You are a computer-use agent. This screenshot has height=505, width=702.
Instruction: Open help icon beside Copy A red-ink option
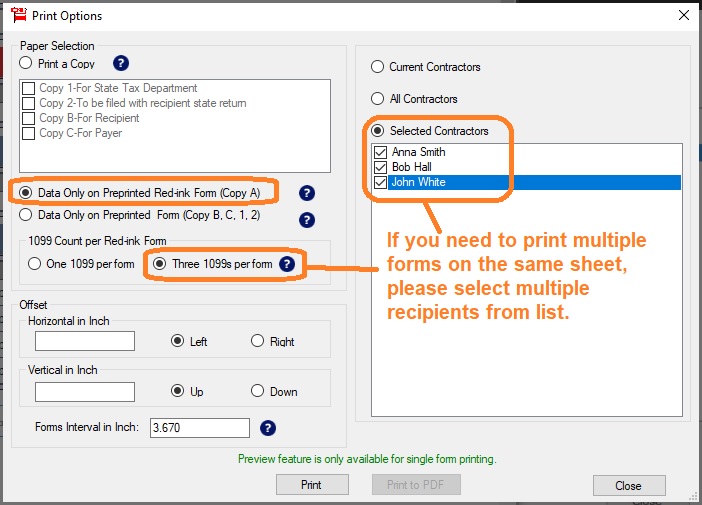(307, 193)
